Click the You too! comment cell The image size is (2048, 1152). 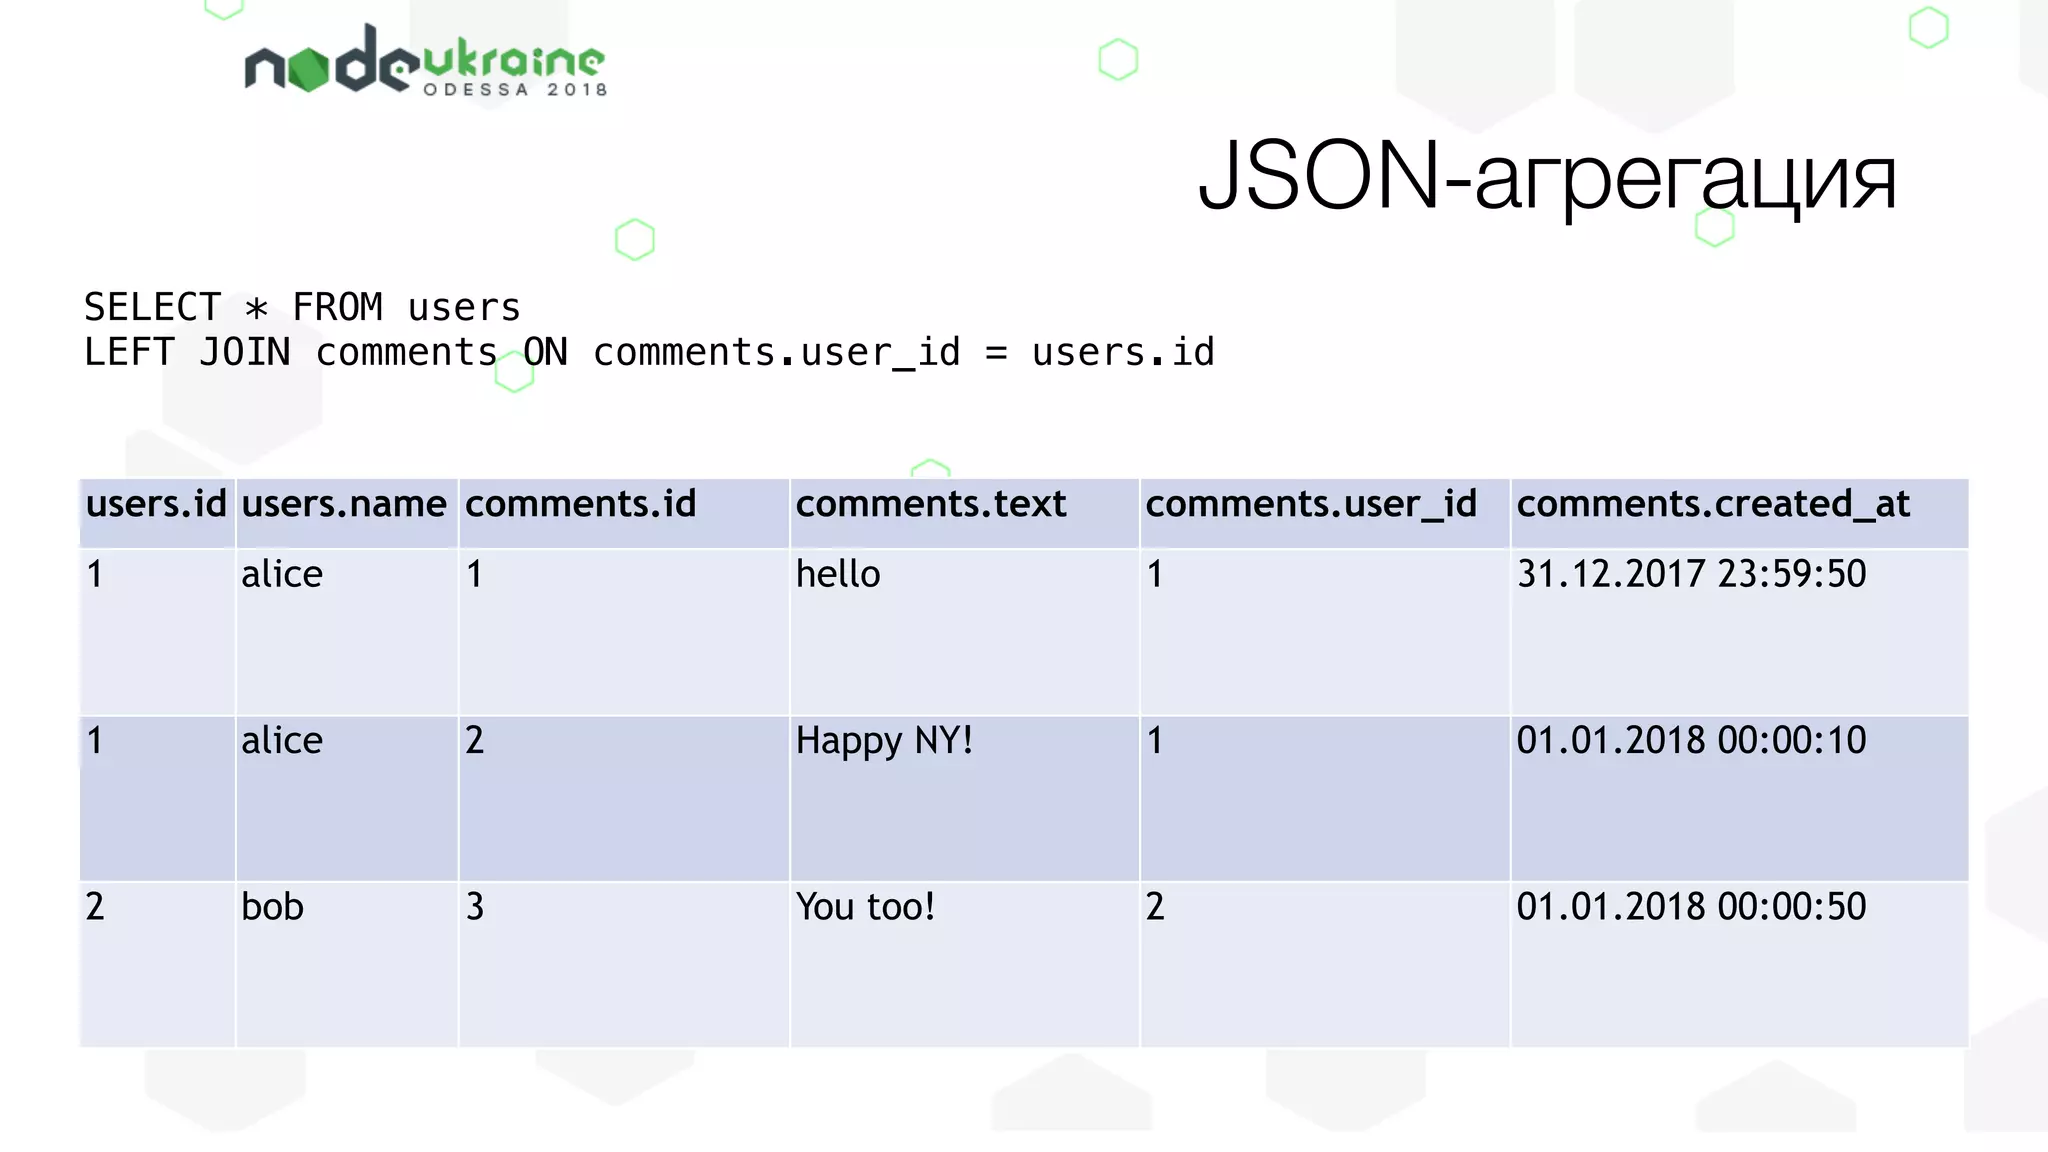pyautogui.click(x=965, y=965)
